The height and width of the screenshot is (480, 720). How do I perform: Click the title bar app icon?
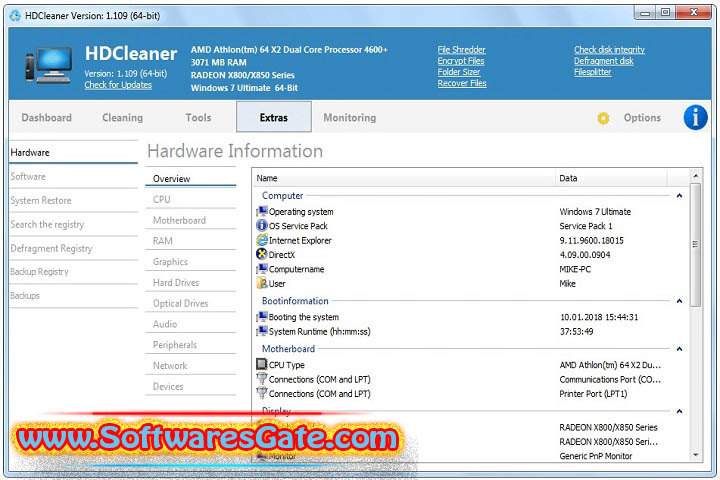coord(15,16)
